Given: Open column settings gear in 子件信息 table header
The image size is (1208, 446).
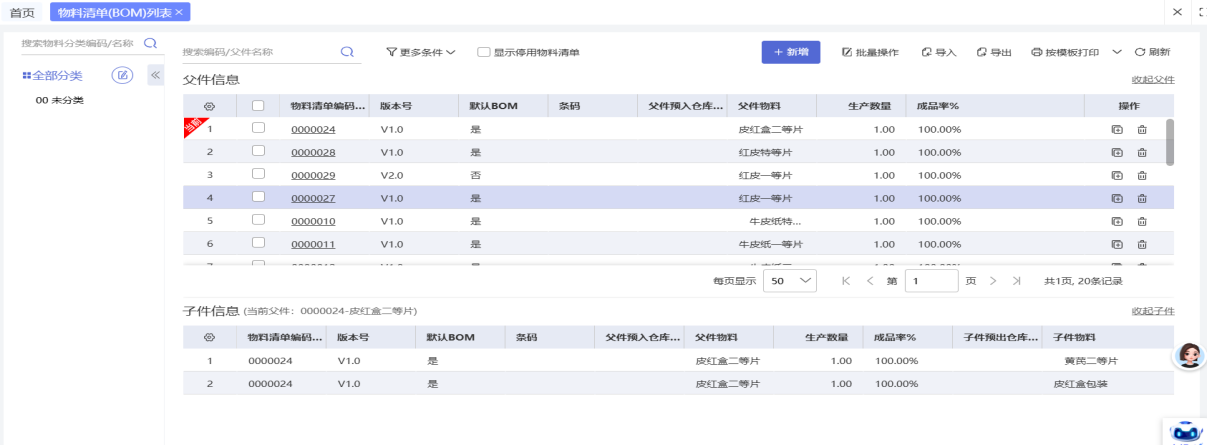Looking at the screenshot, I should pos(209,338).
